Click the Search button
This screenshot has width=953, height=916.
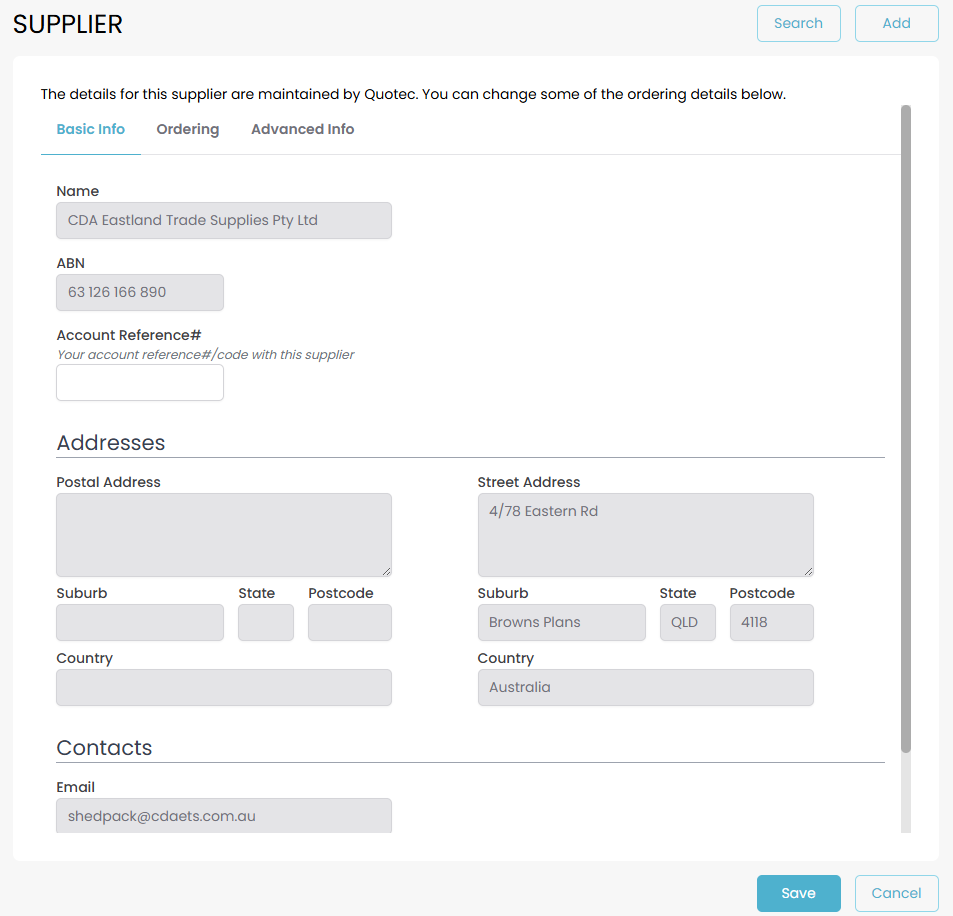(x=798, y=23)
